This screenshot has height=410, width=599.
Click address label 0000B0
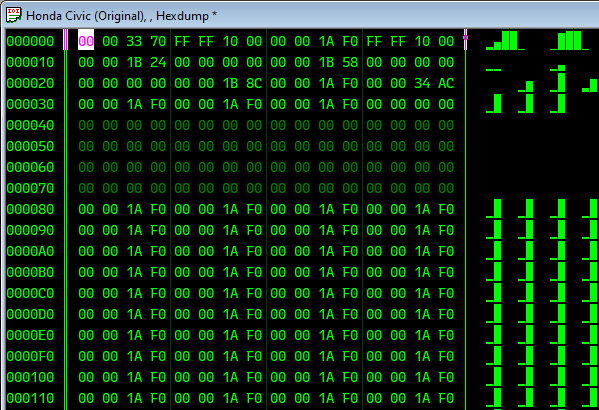30,272
